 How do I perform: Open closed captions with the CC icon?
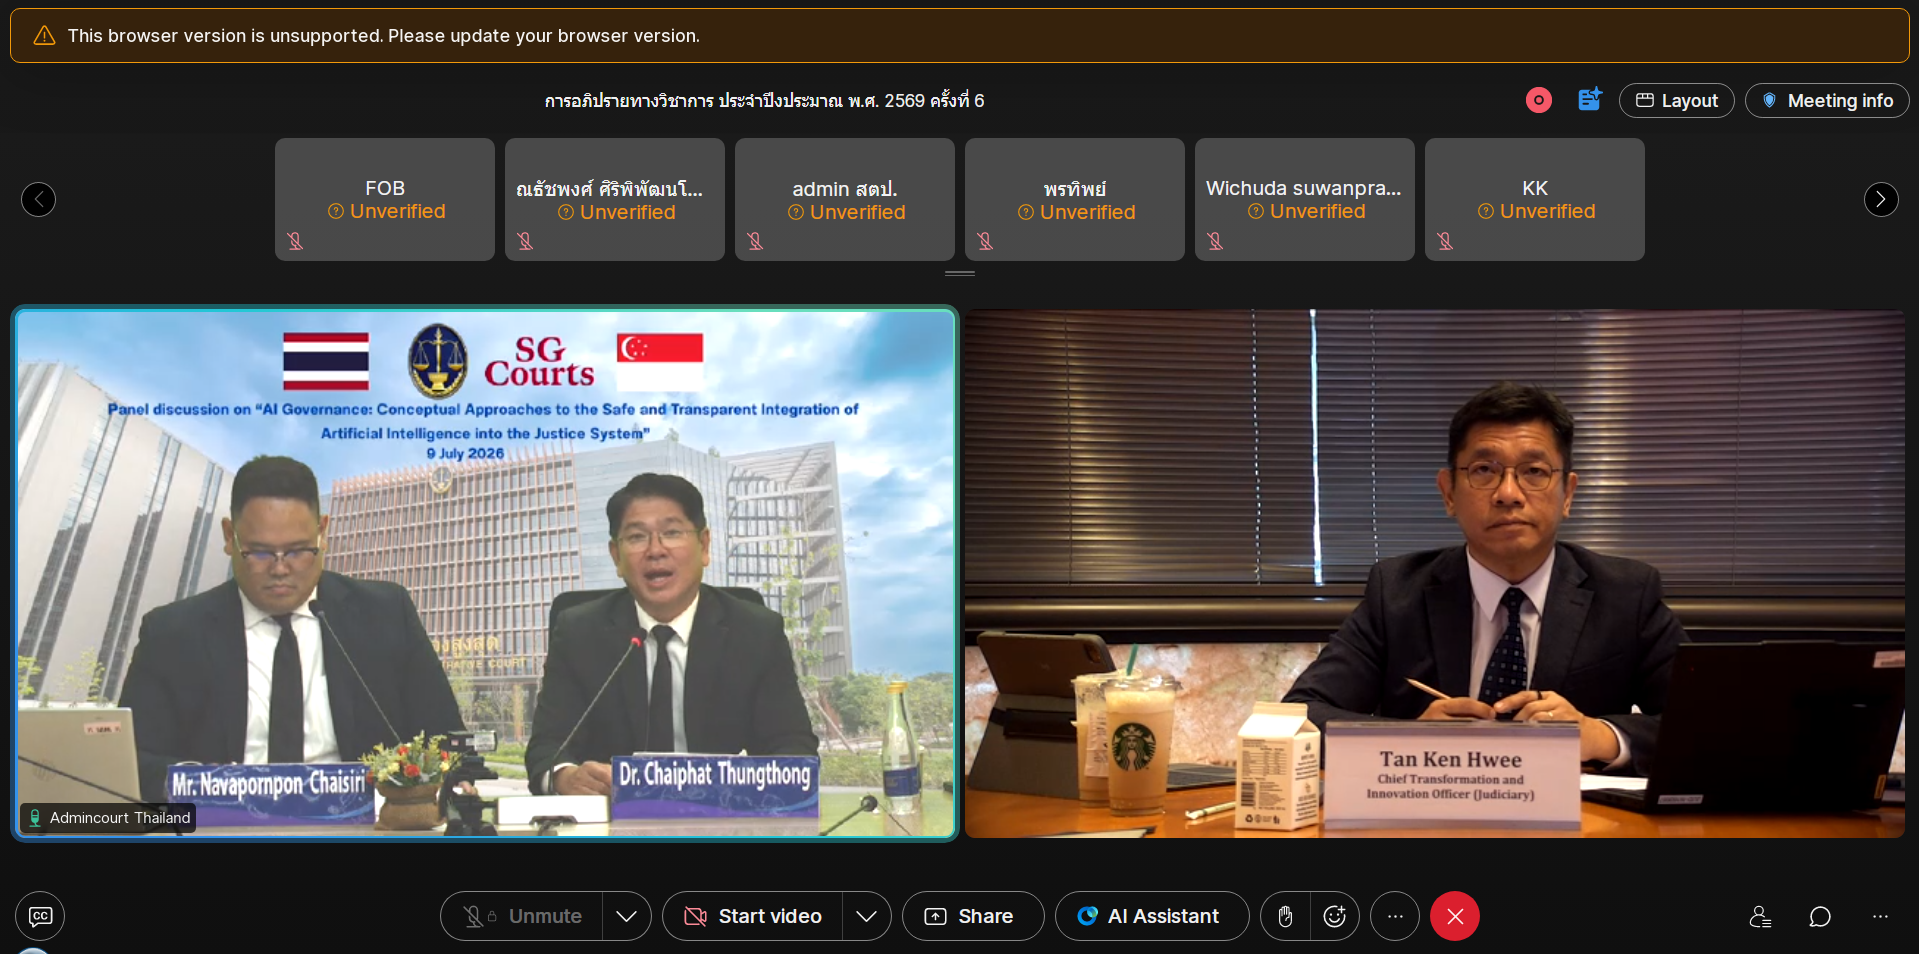40,916
